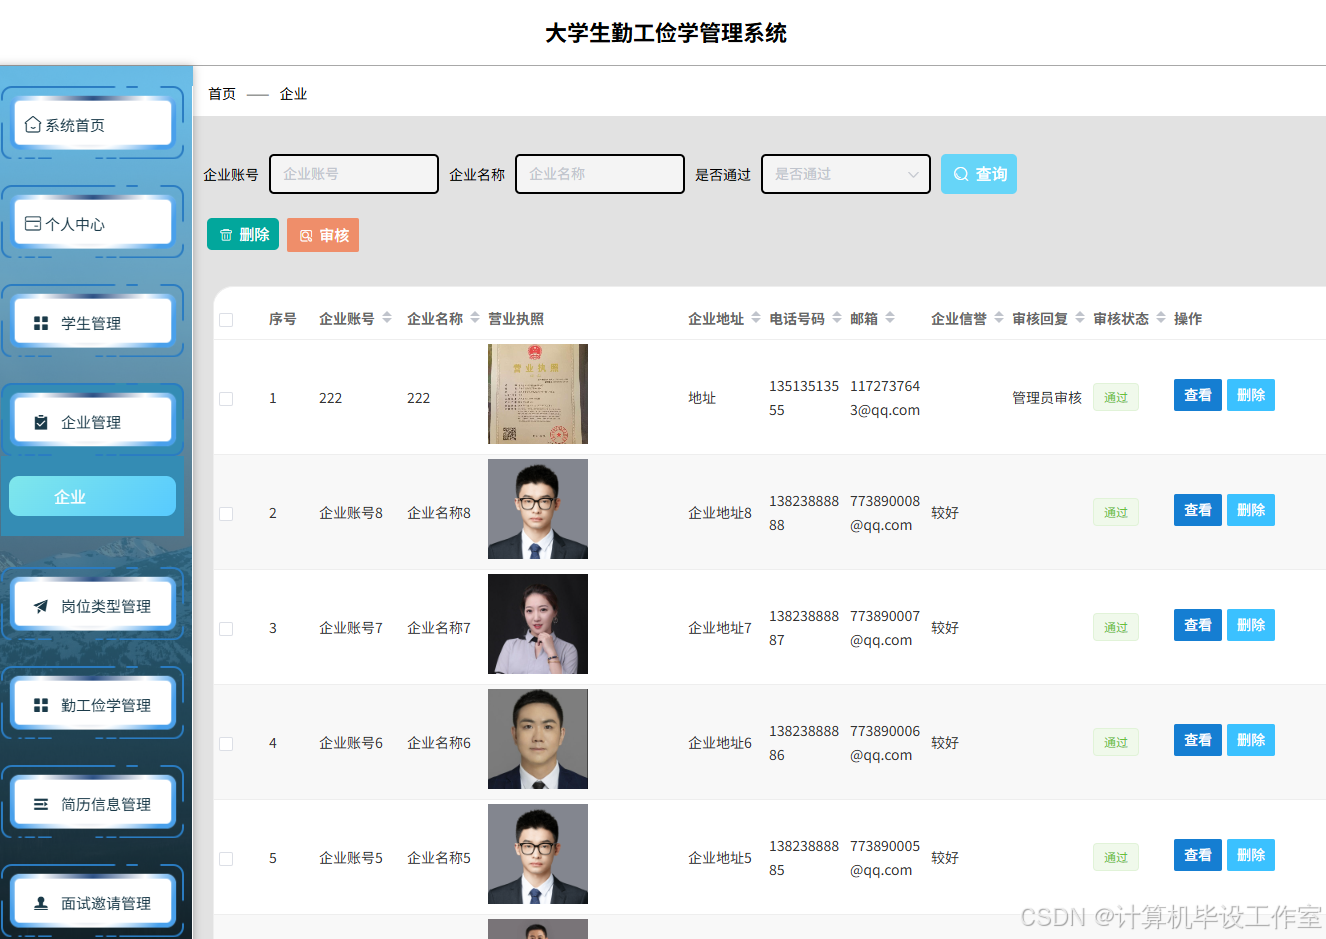This screenshot has height=939, width=1326.
Task: Click 查看 for 企业账号7
Action: pyautogui.click(x=1198, y=625)
